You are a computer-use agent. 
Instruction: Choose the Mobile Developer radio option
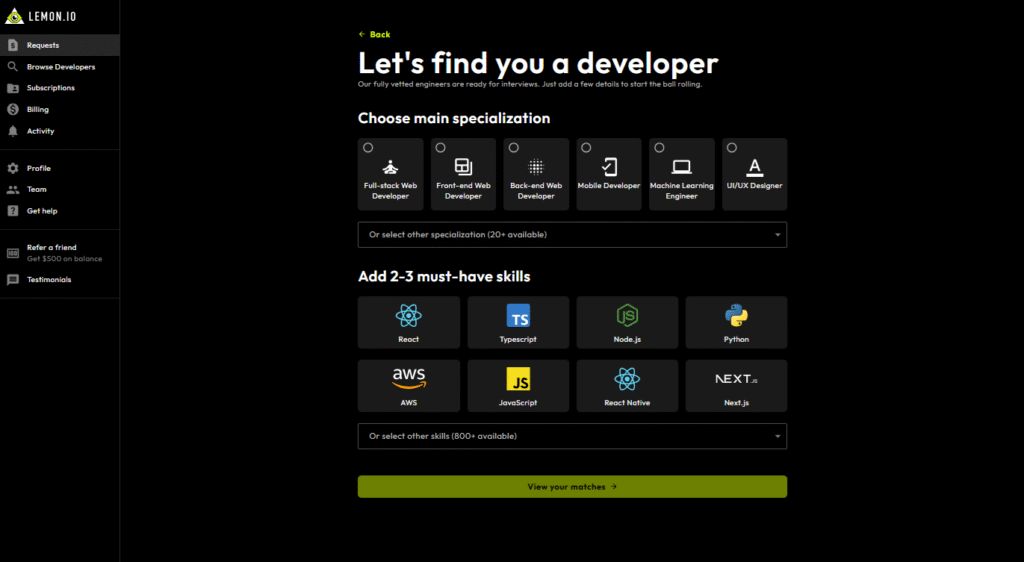586,148
